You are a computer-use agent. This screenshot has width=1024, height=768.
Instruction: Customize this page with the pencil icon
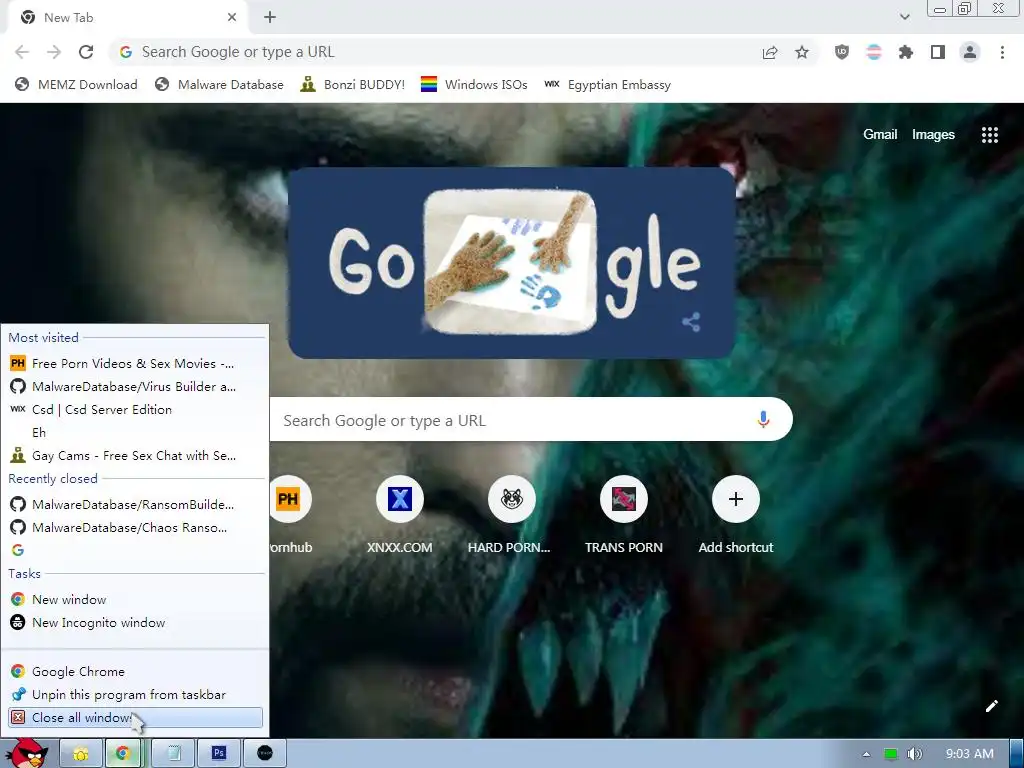click(991, 706)
